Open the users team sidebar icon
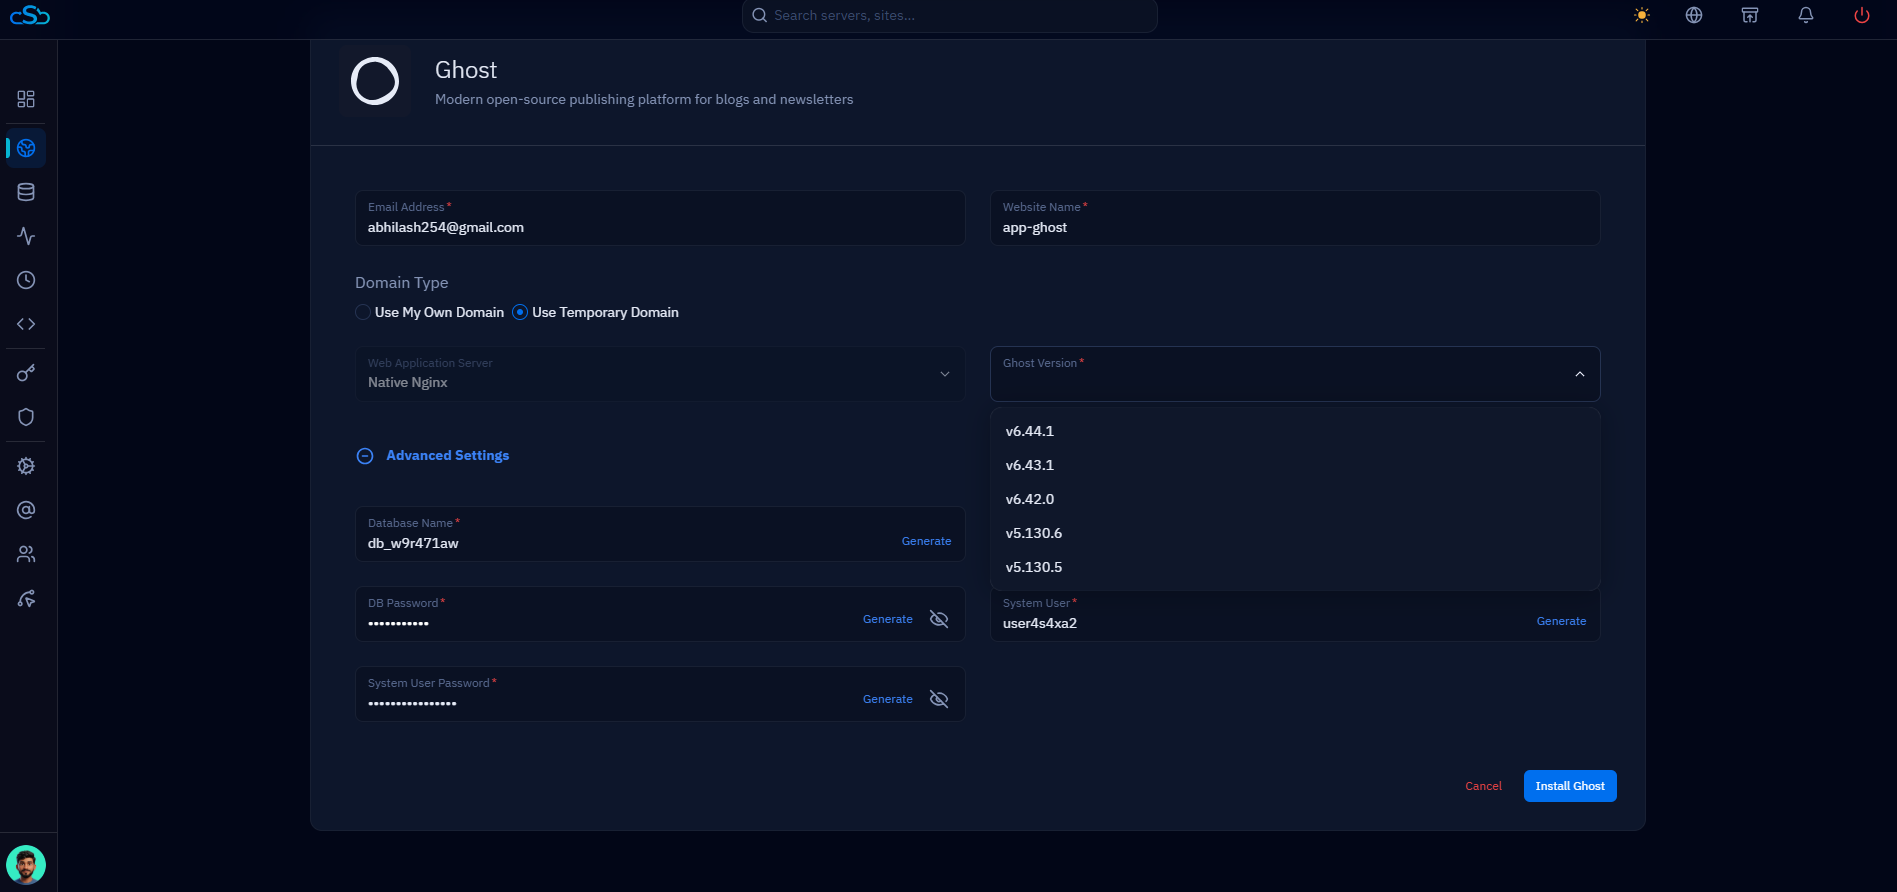The height and width of the screenshot is (892, 1897). click(x=26, y=554)
